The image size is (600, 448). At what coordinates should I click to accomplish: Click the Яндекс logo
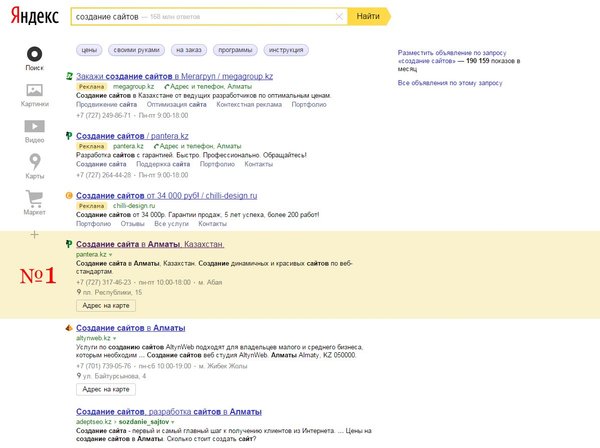[32, 17]
